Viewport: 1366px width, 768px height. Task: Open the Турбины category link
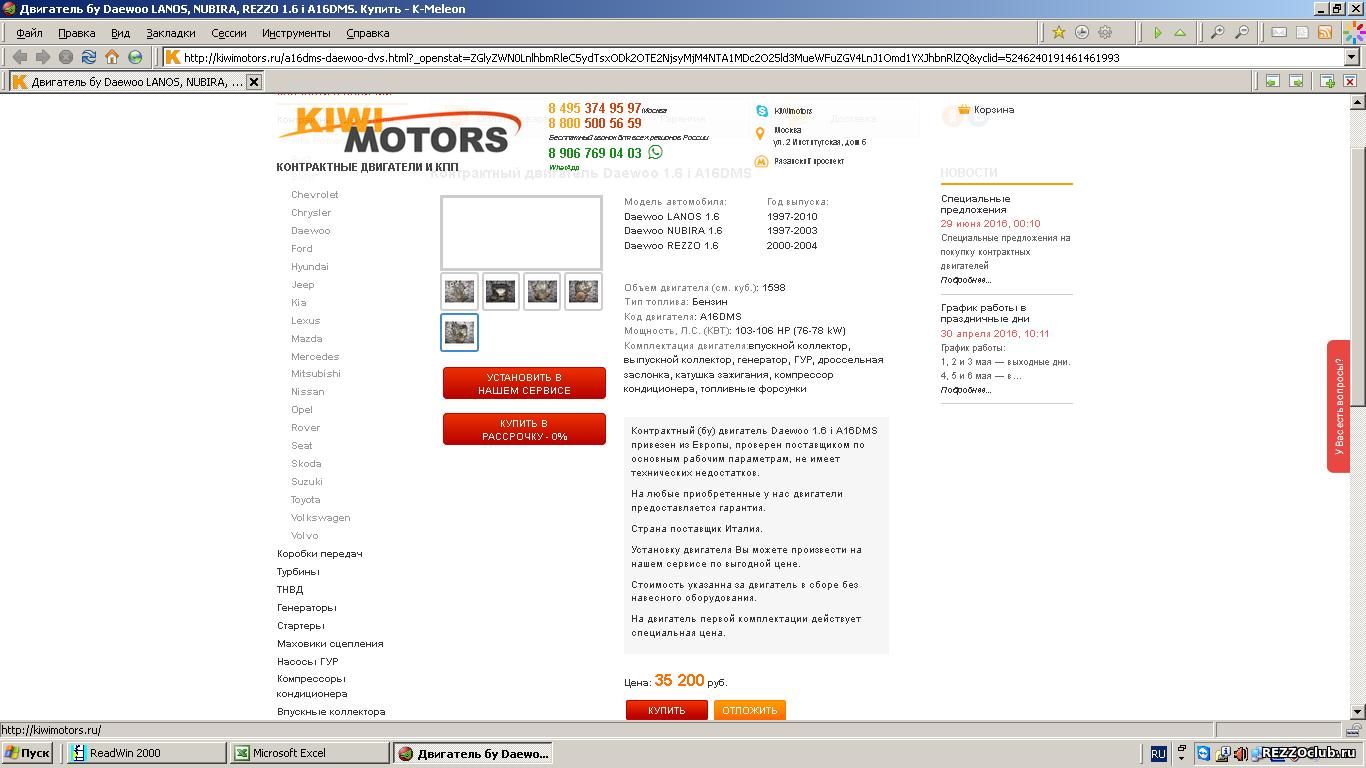[x=298, y=572]
